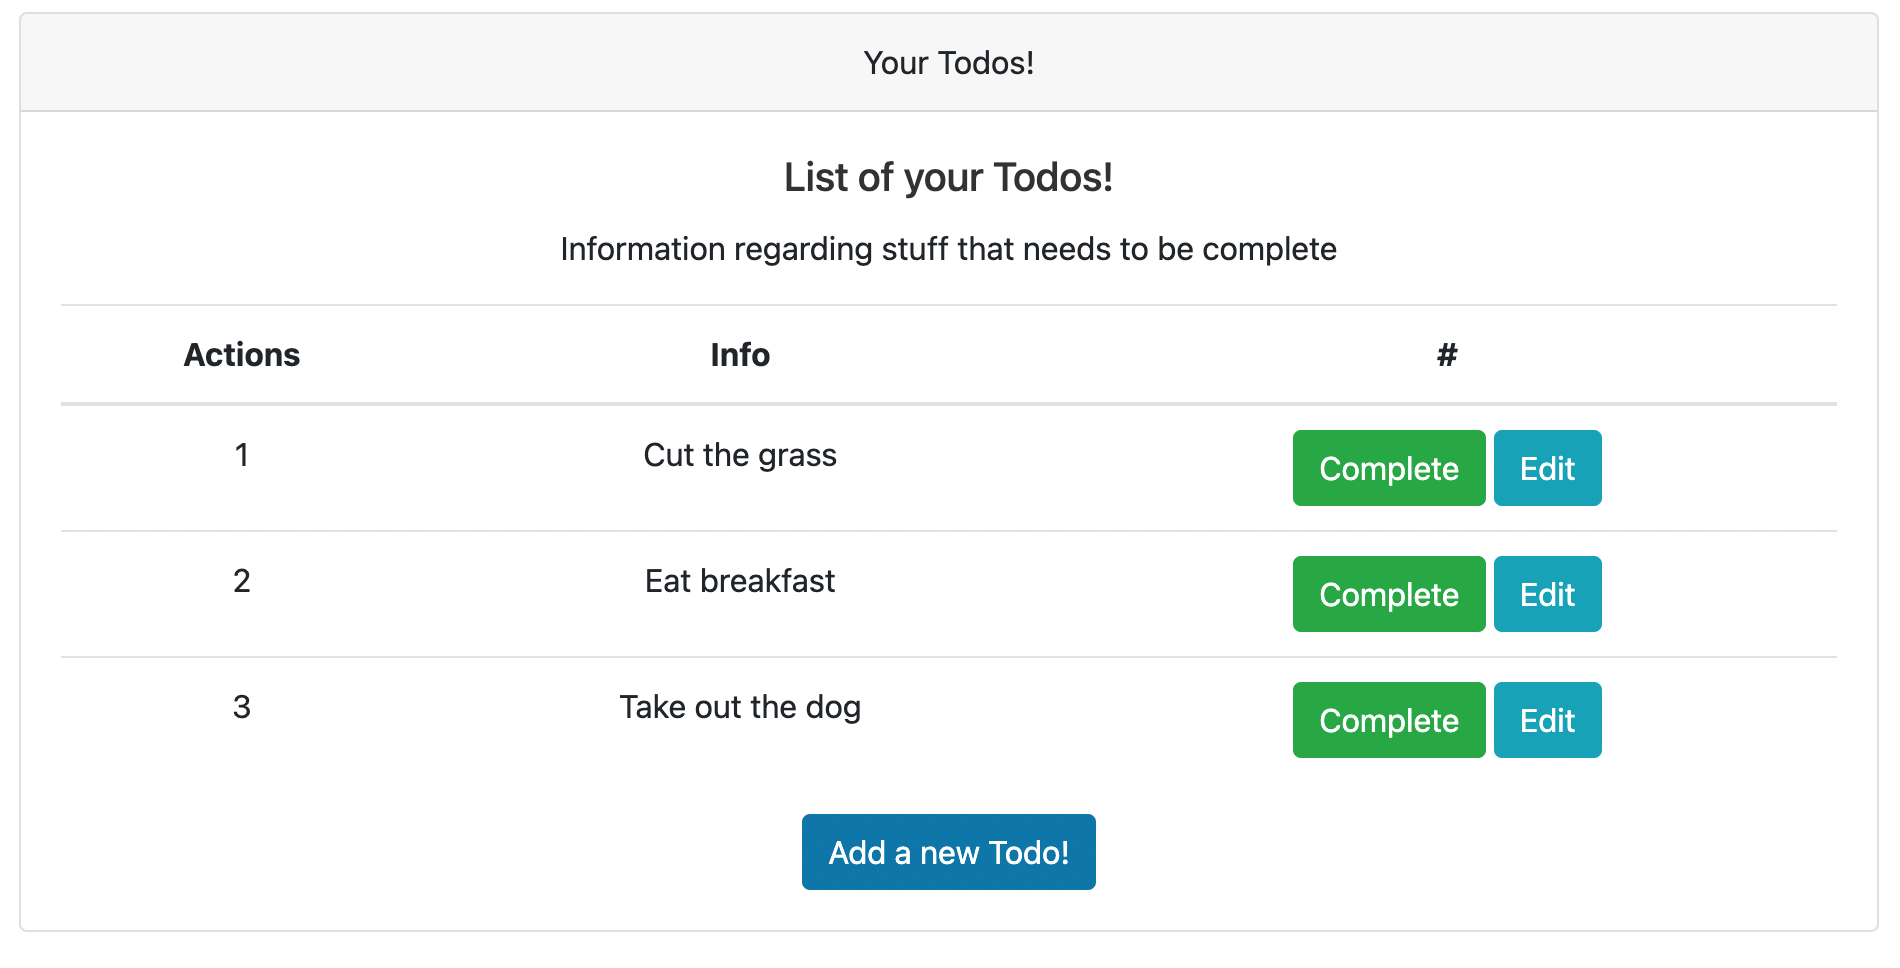
Task: Complete the "Eat breakfast" todo
Action: 1388,594
